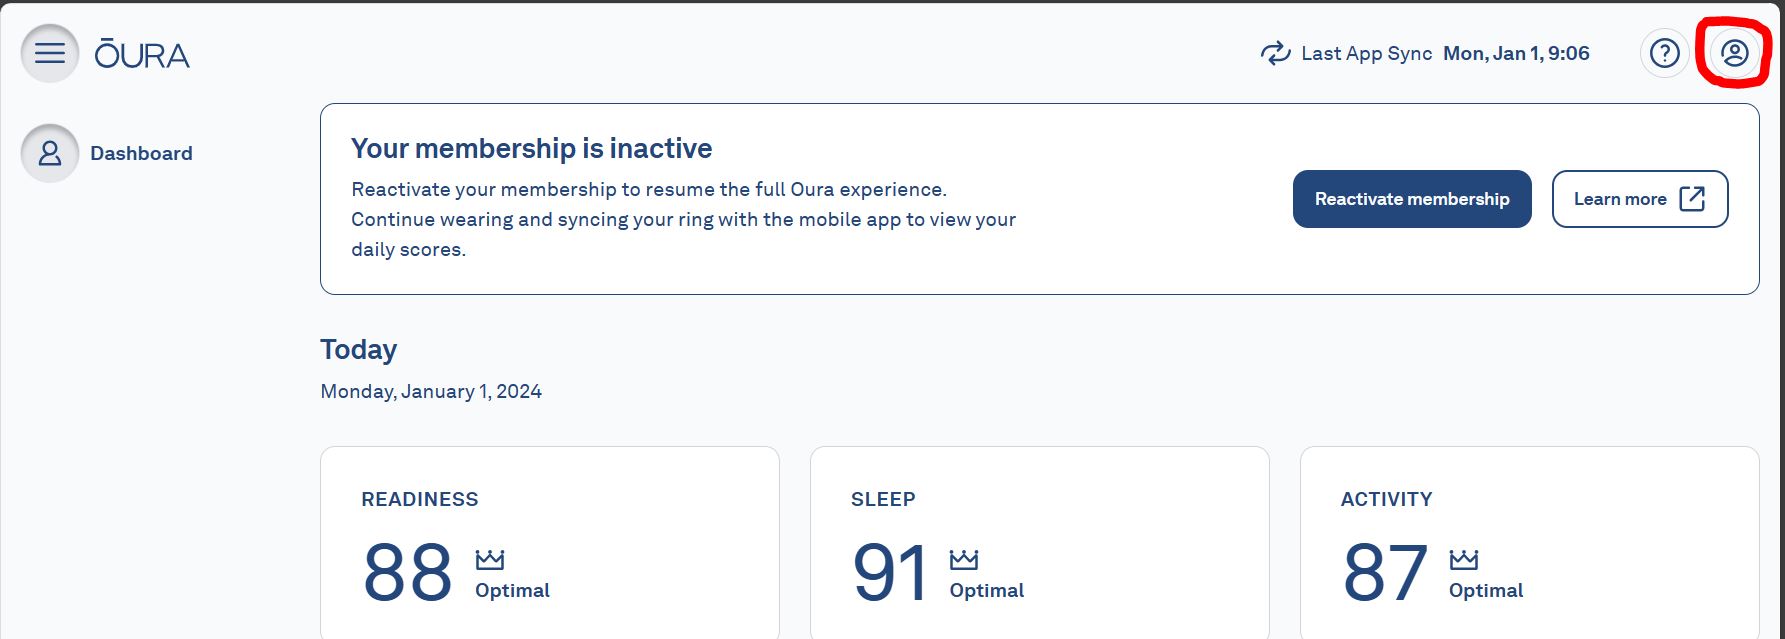
Task: Click the Last App Sync arrows icon
Action: point(1275,53)
